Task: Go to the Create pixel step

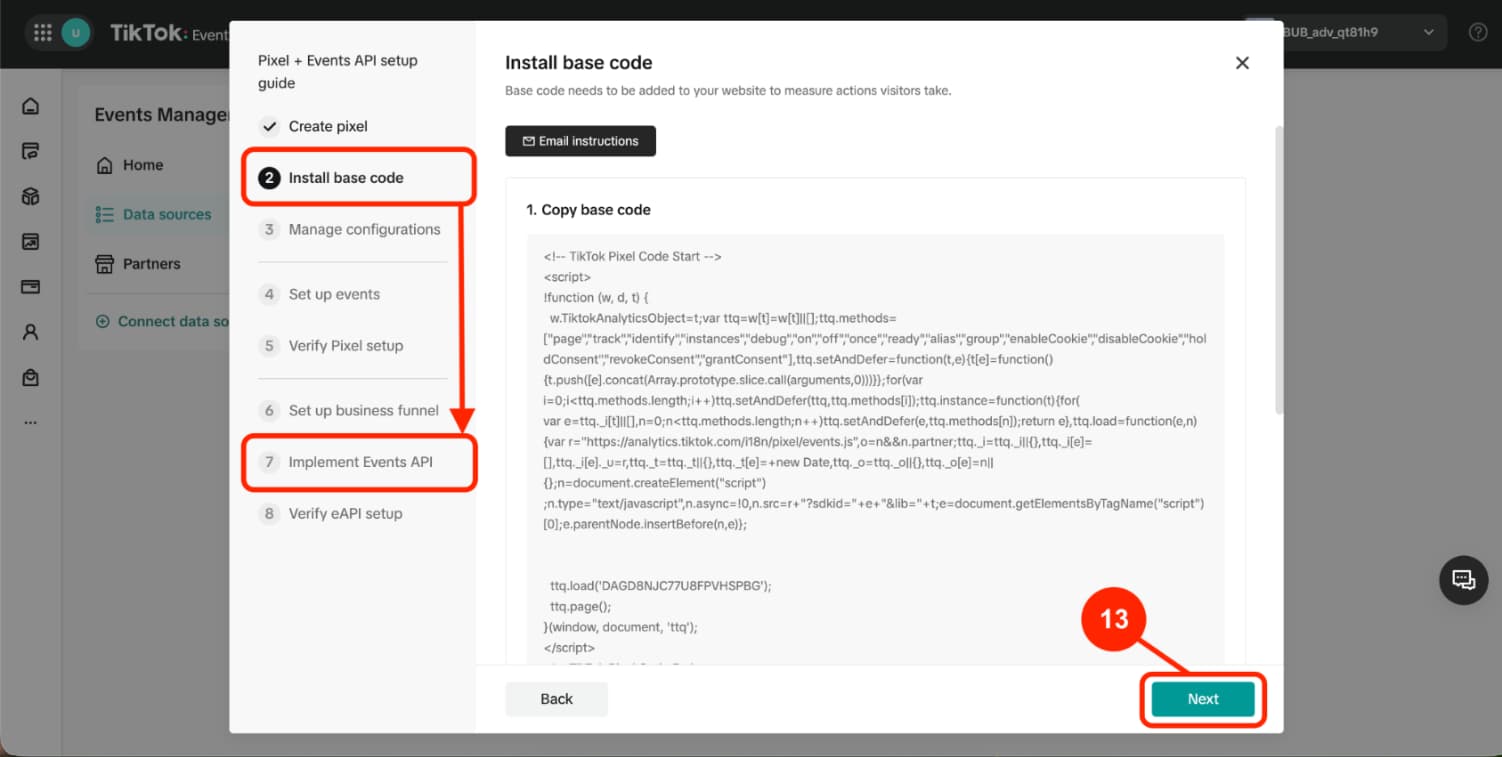Action: [328, 126]
